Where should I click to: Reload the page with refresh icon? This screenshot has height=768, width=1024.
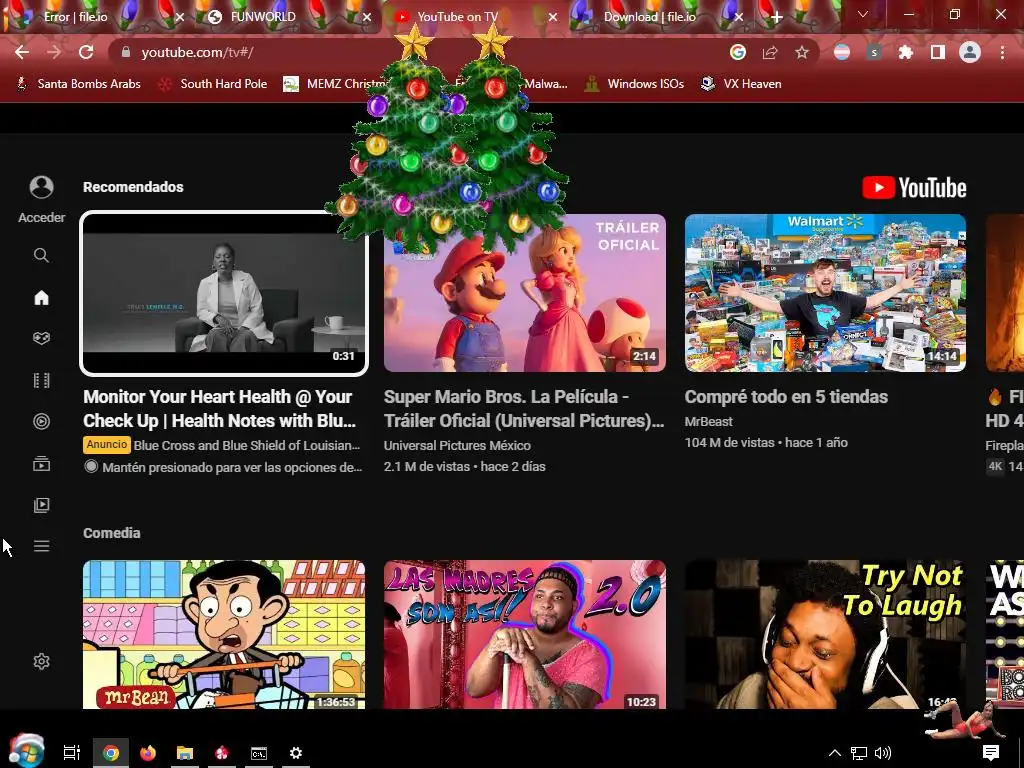click(x=86, y=52)
